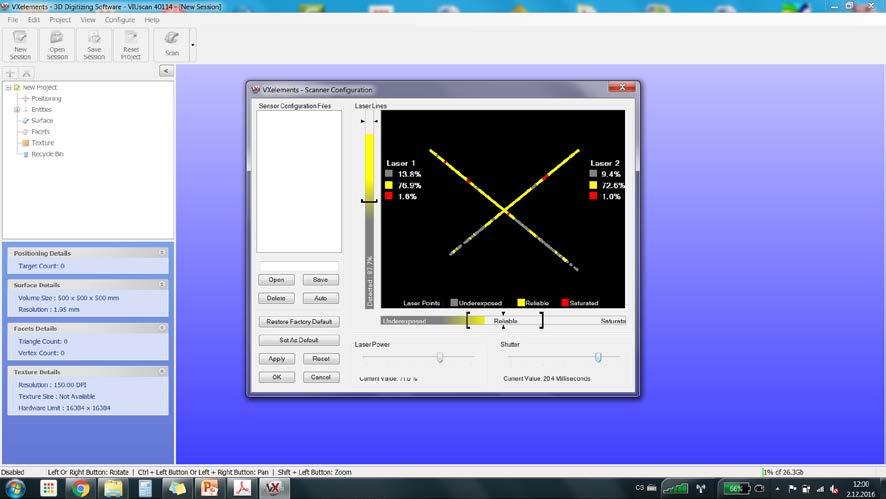Open the Project menu

click(x=60, y=20)
